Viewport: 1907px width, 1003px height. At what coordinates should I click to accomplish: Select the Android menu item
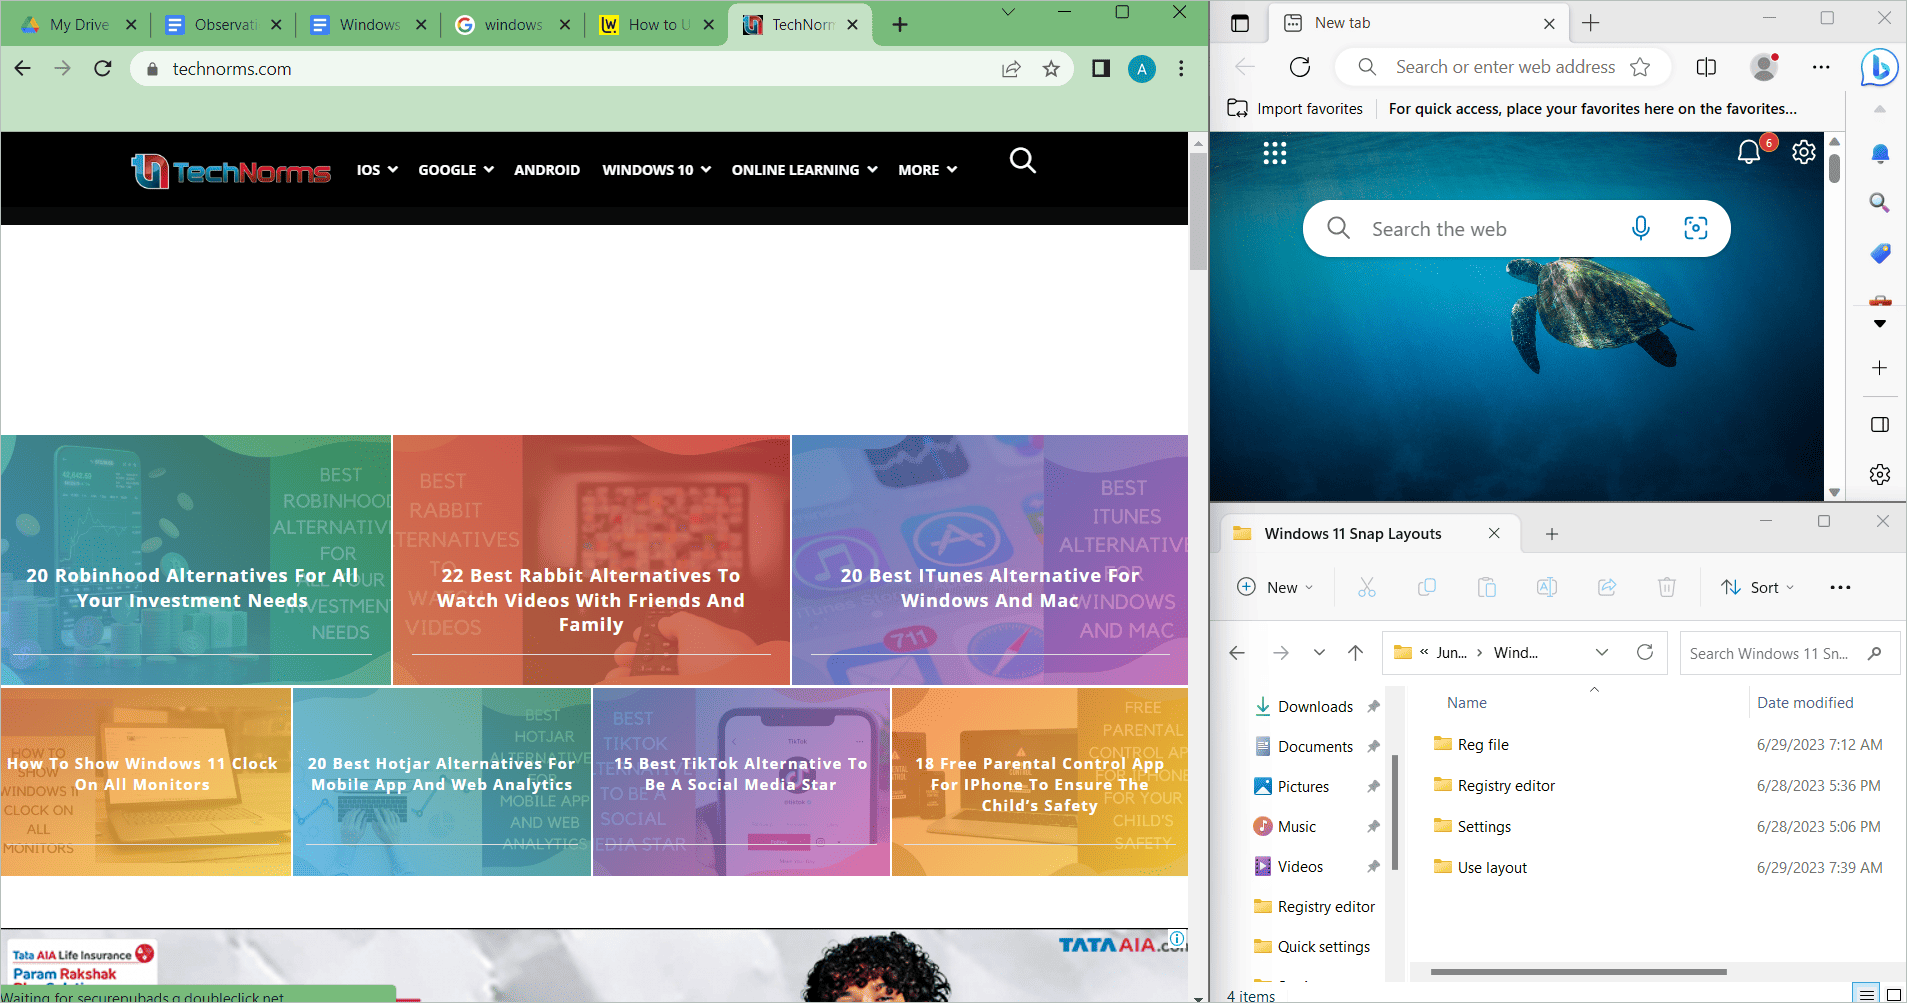[x=546, y=170]
